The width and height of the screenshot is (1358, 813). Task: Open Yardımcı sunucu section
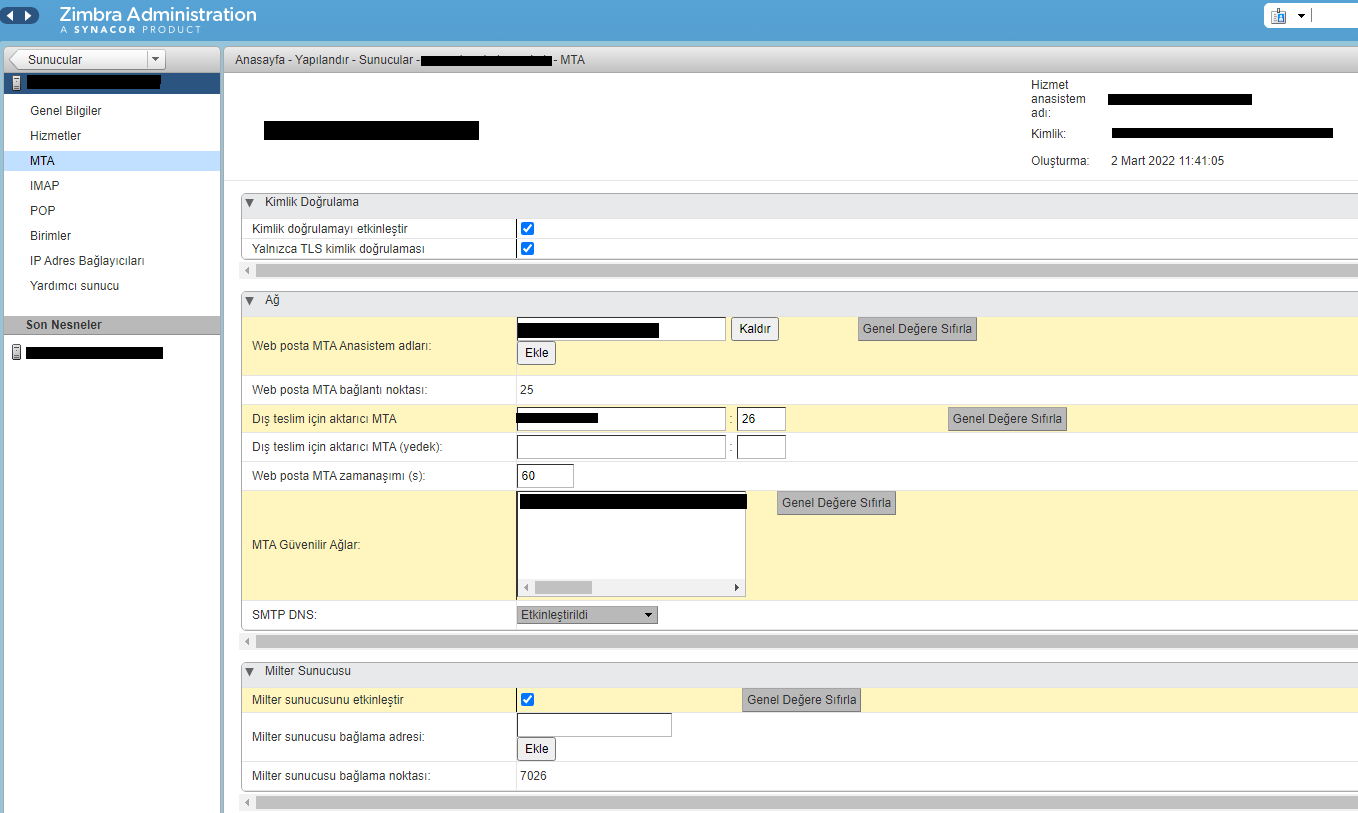click(x=75, y=286)
